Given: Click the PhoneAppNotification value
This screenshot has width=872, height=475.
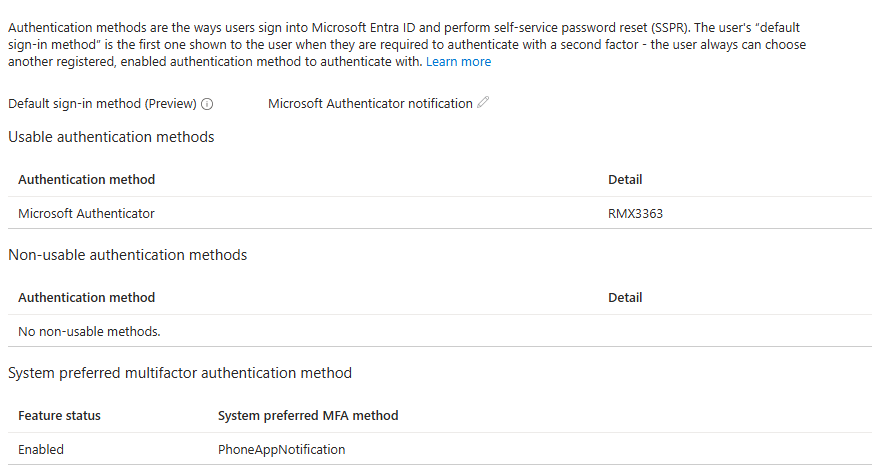Looking at the screenshot, I should 281,449.
